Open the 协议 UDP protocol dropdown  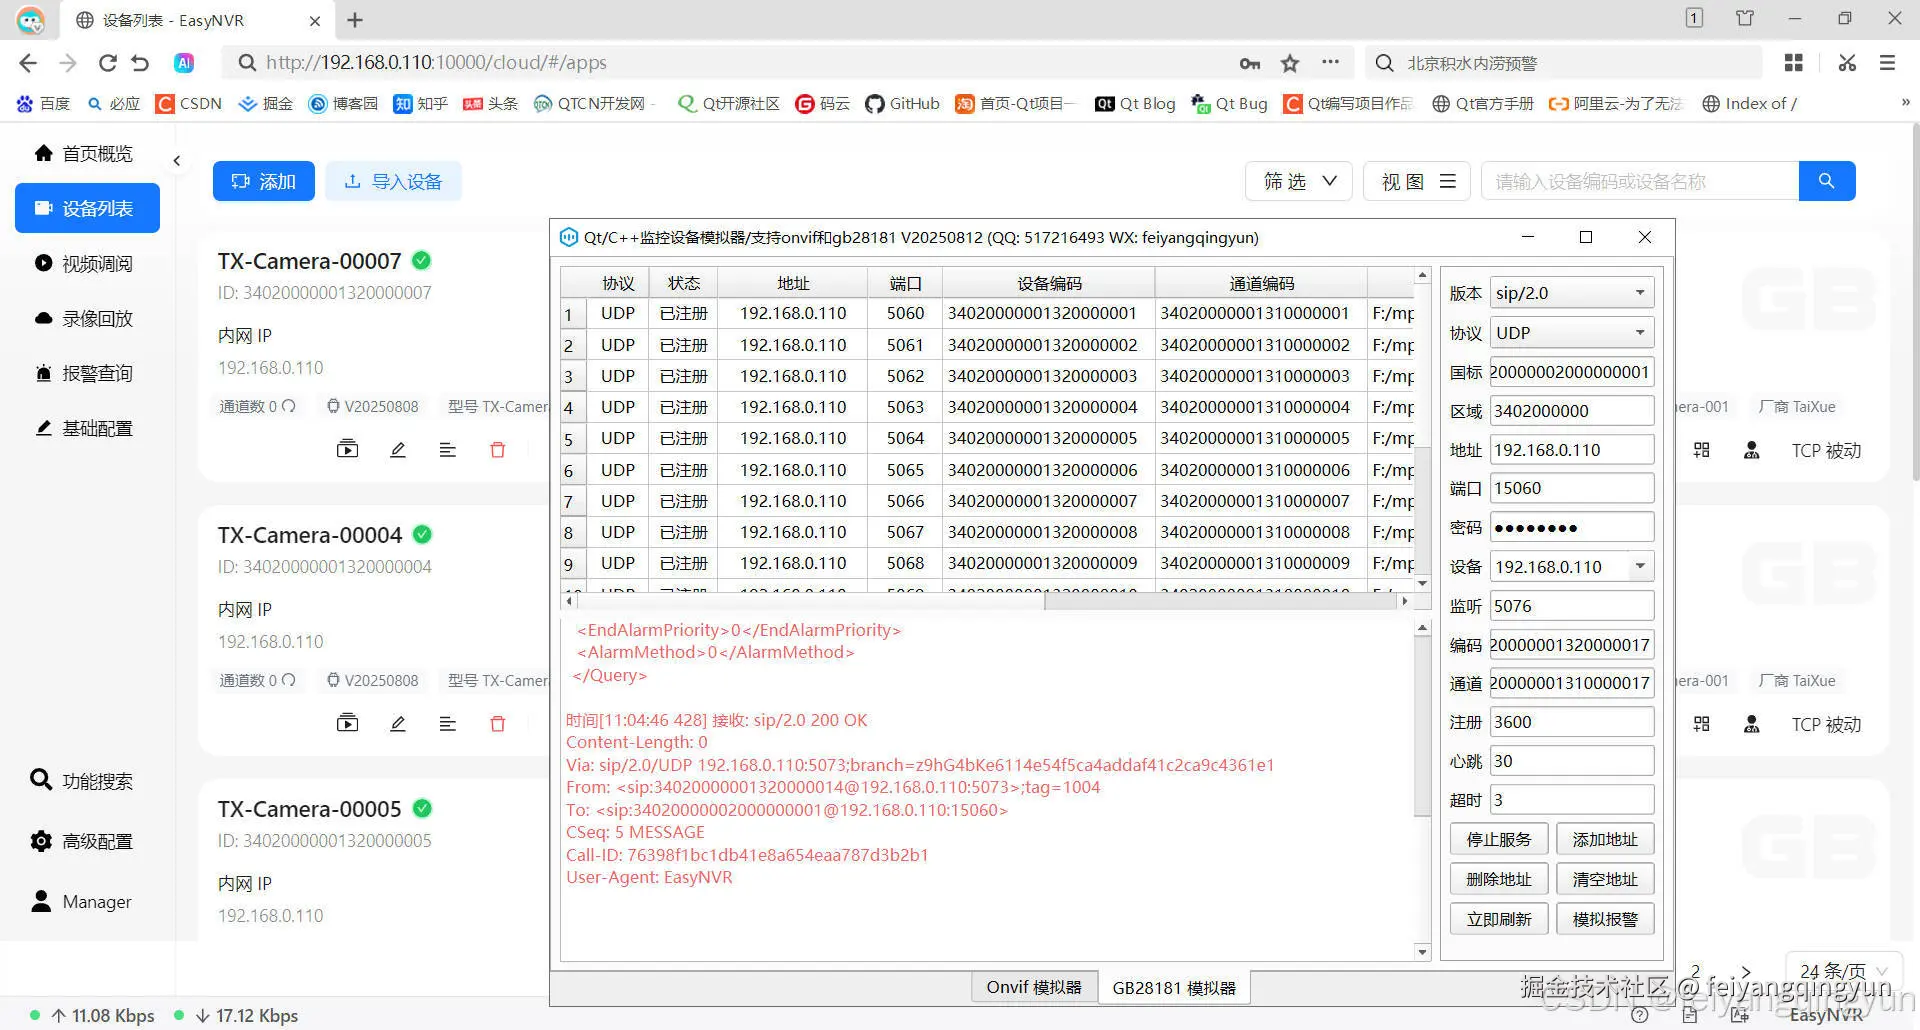(x=1571, y=332)
